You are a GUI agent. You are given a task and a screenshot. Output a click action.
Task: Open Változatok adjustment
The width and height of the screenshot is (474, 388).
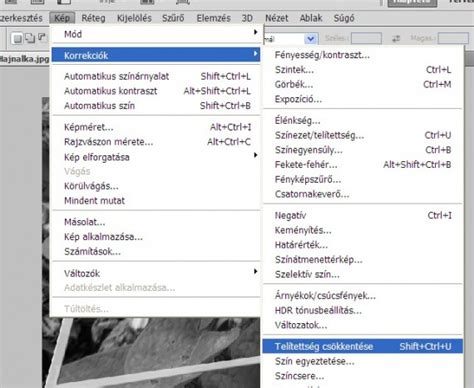[363, 325]
